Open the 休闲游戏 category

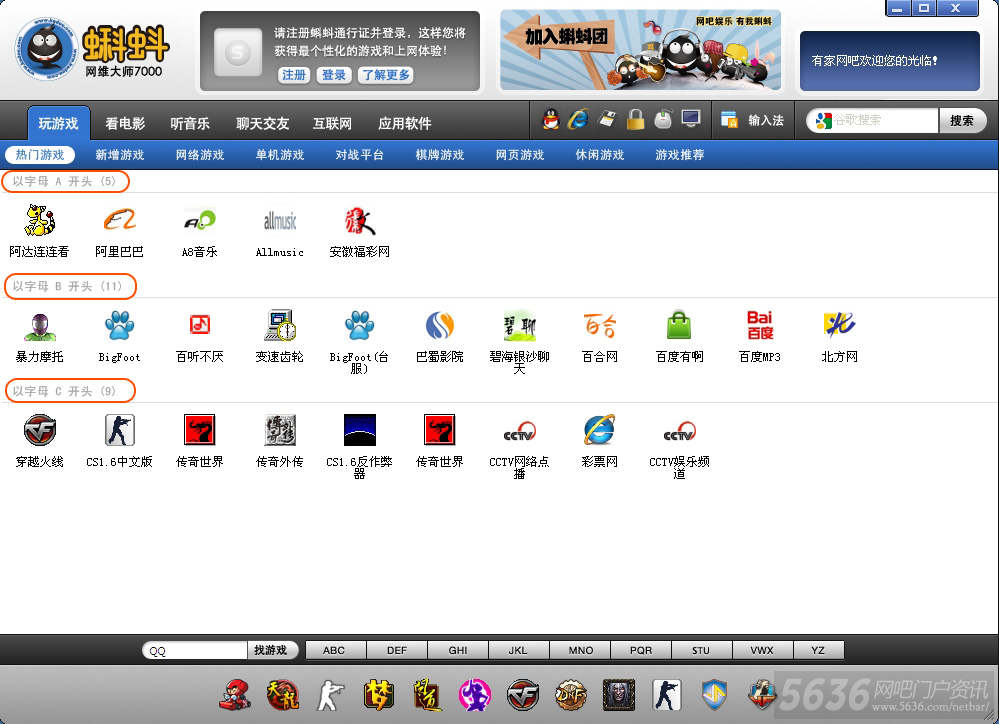pos(600,155)
